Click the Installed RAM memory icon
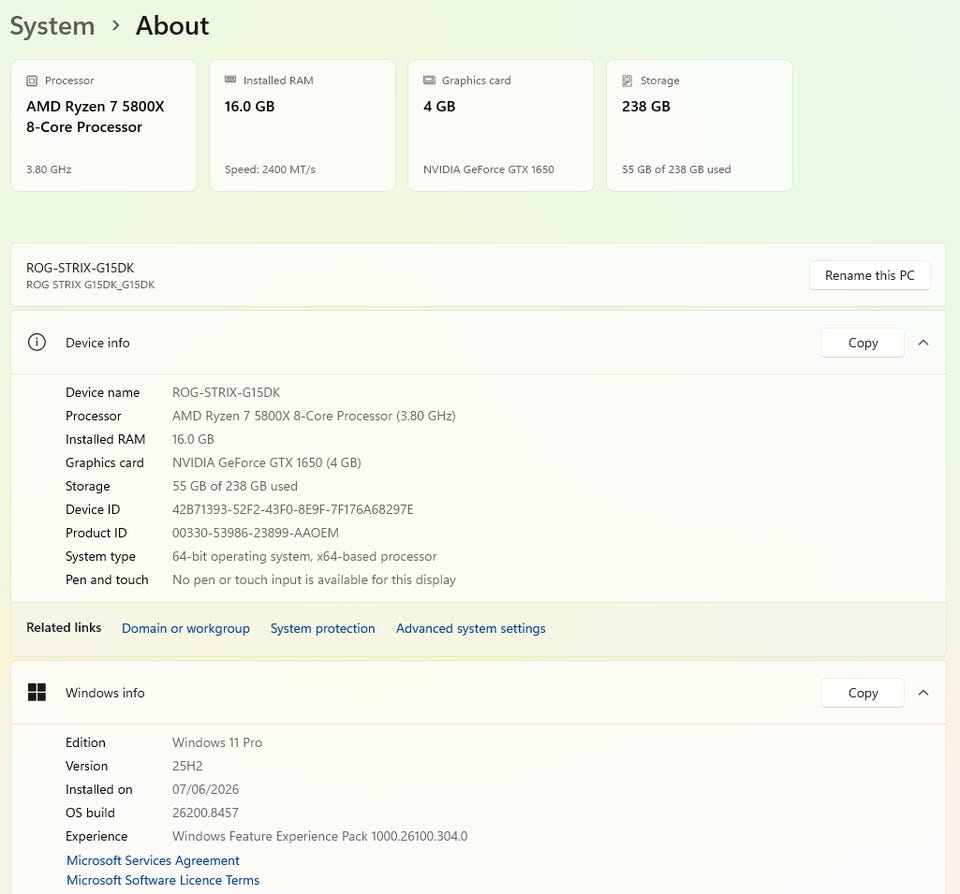Viewport: 960px width, 894px height. 230,80
